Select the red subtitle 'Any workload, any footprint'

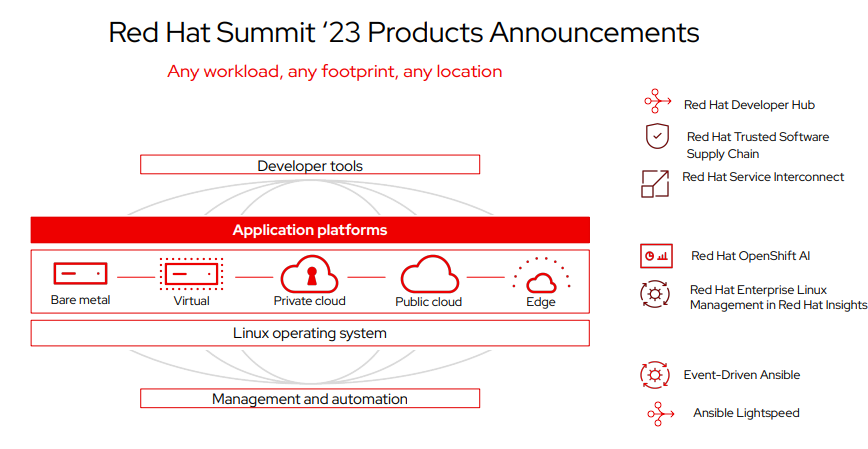pos(334,72)
